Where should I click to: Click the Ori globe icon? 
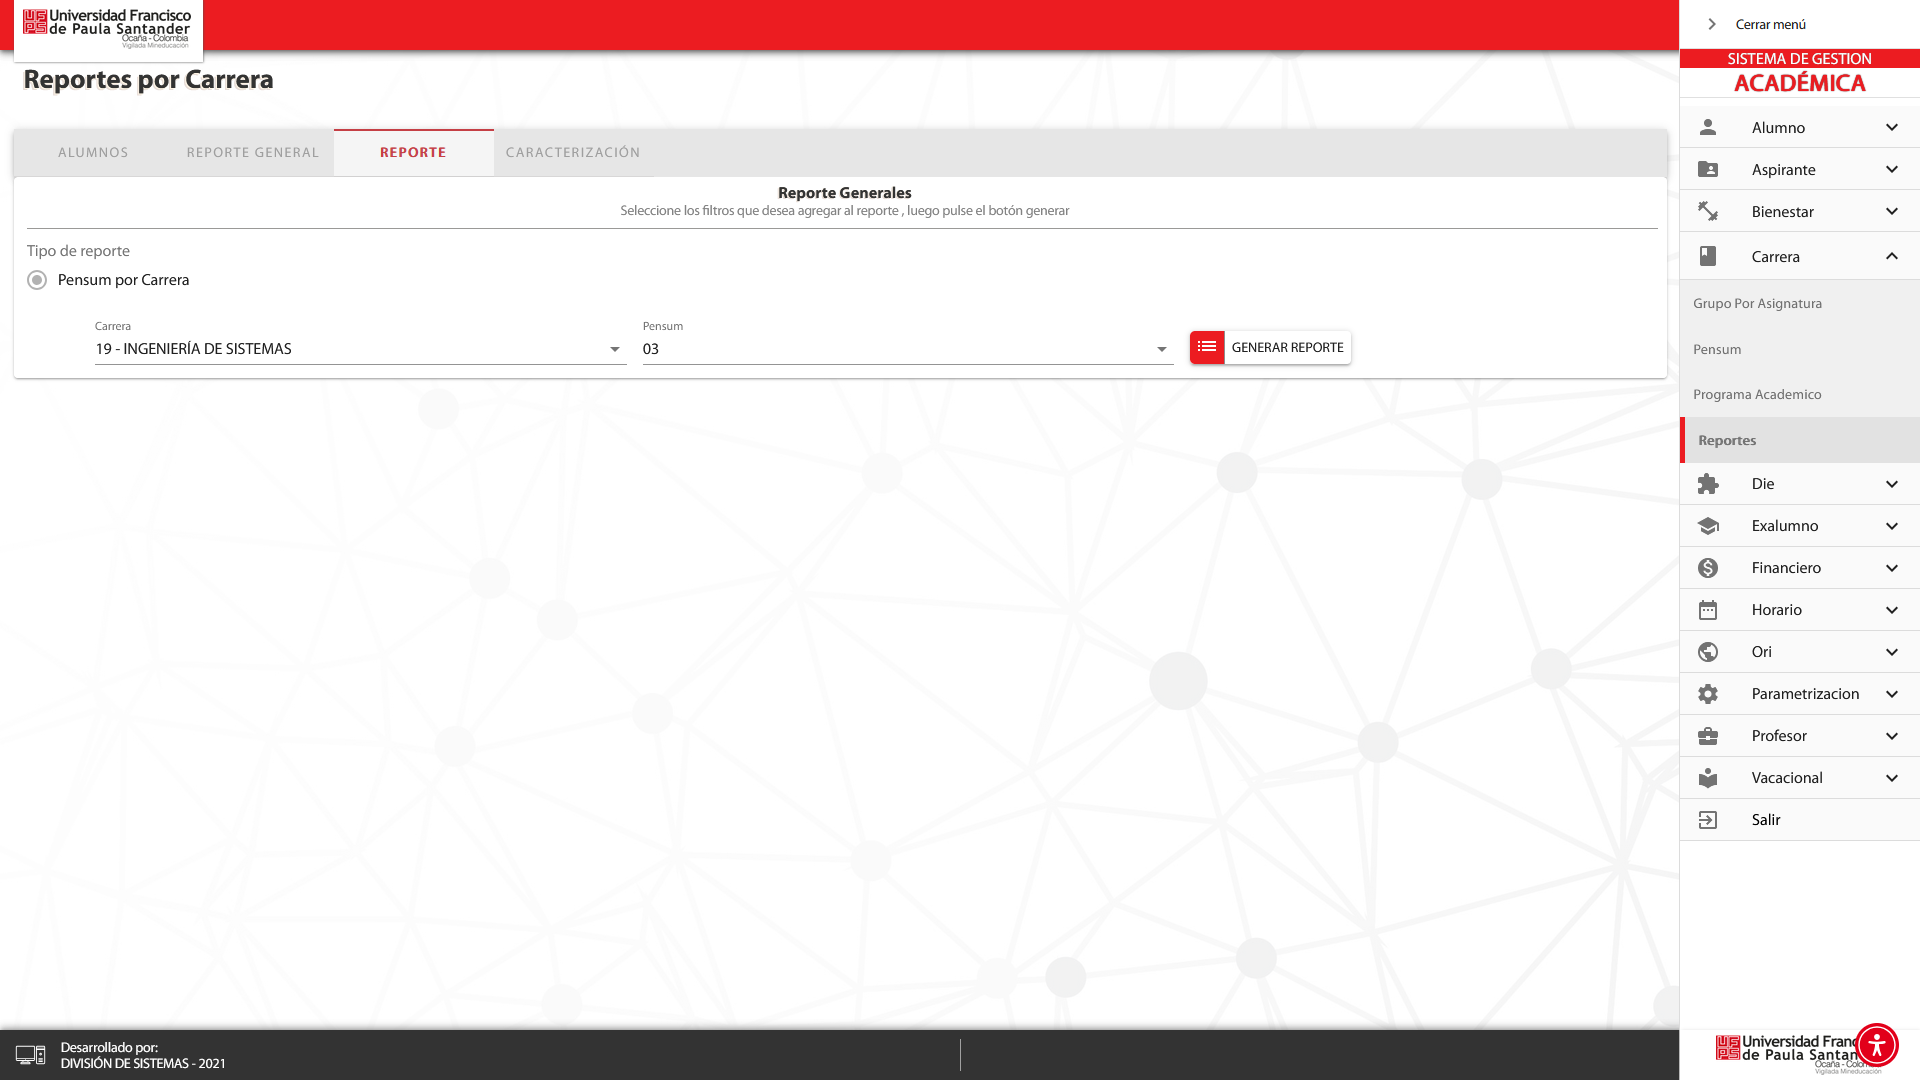[1708, 652]
